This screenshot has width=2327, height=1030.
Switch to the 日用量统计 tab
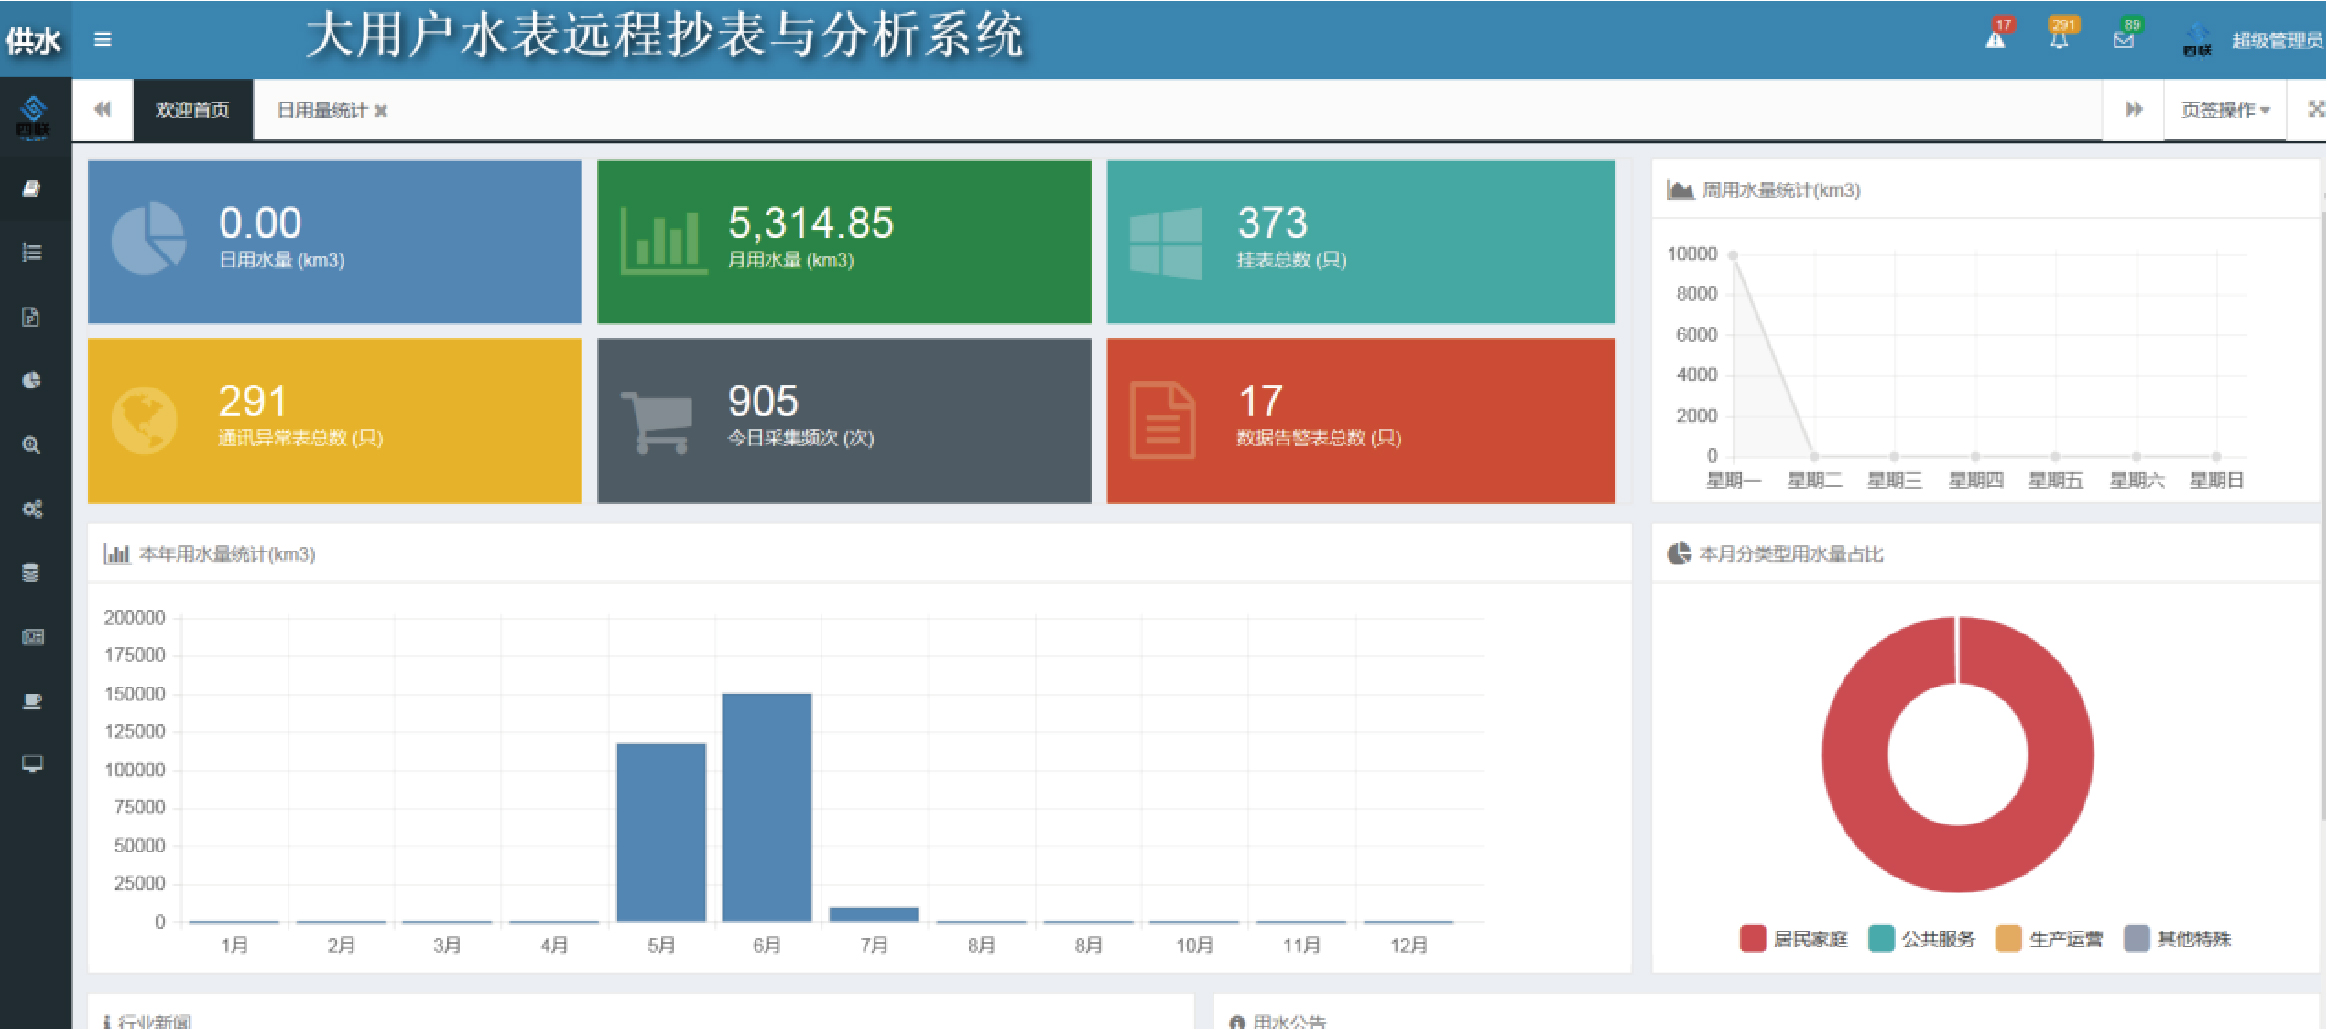321,110
